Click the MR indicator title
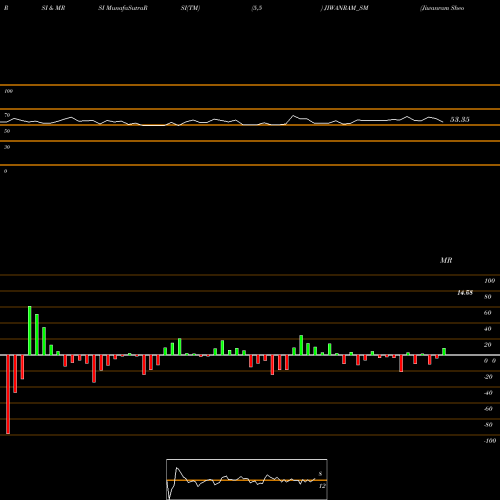The image size is (500, 500). [x=446, y=260]
